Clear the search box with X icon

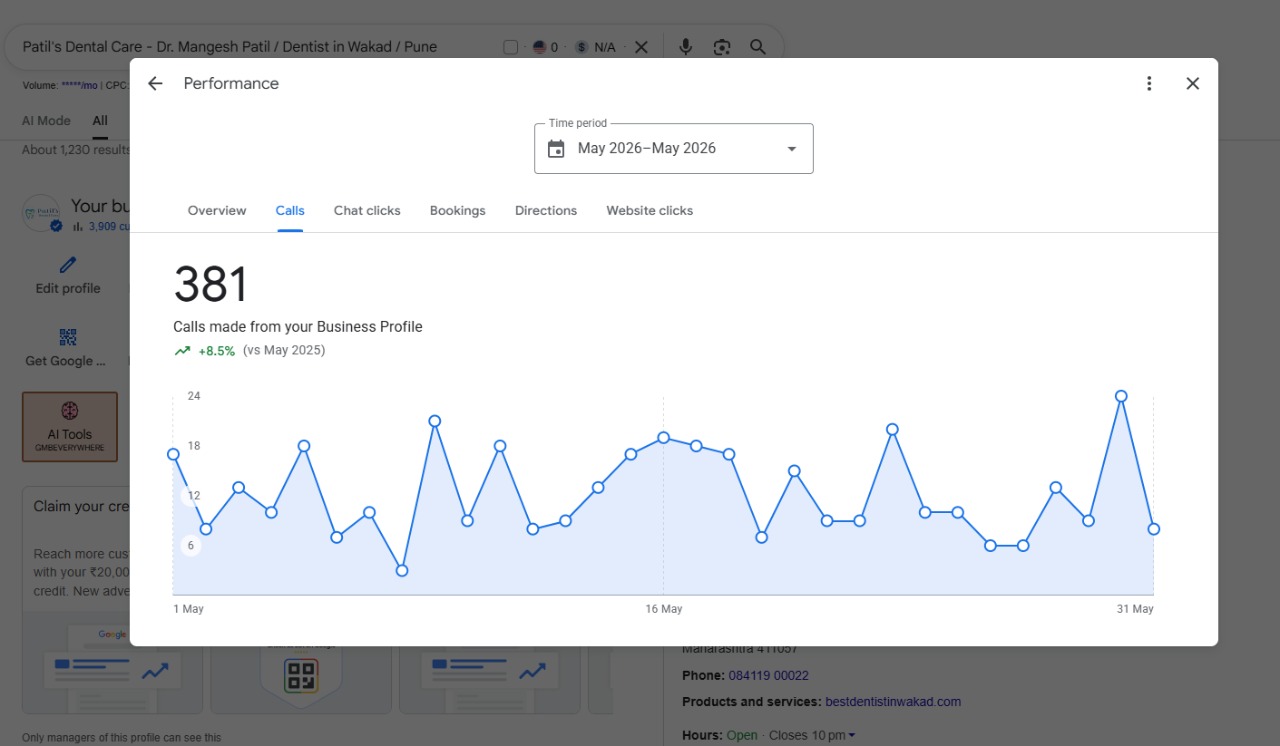tap(641, 47)
